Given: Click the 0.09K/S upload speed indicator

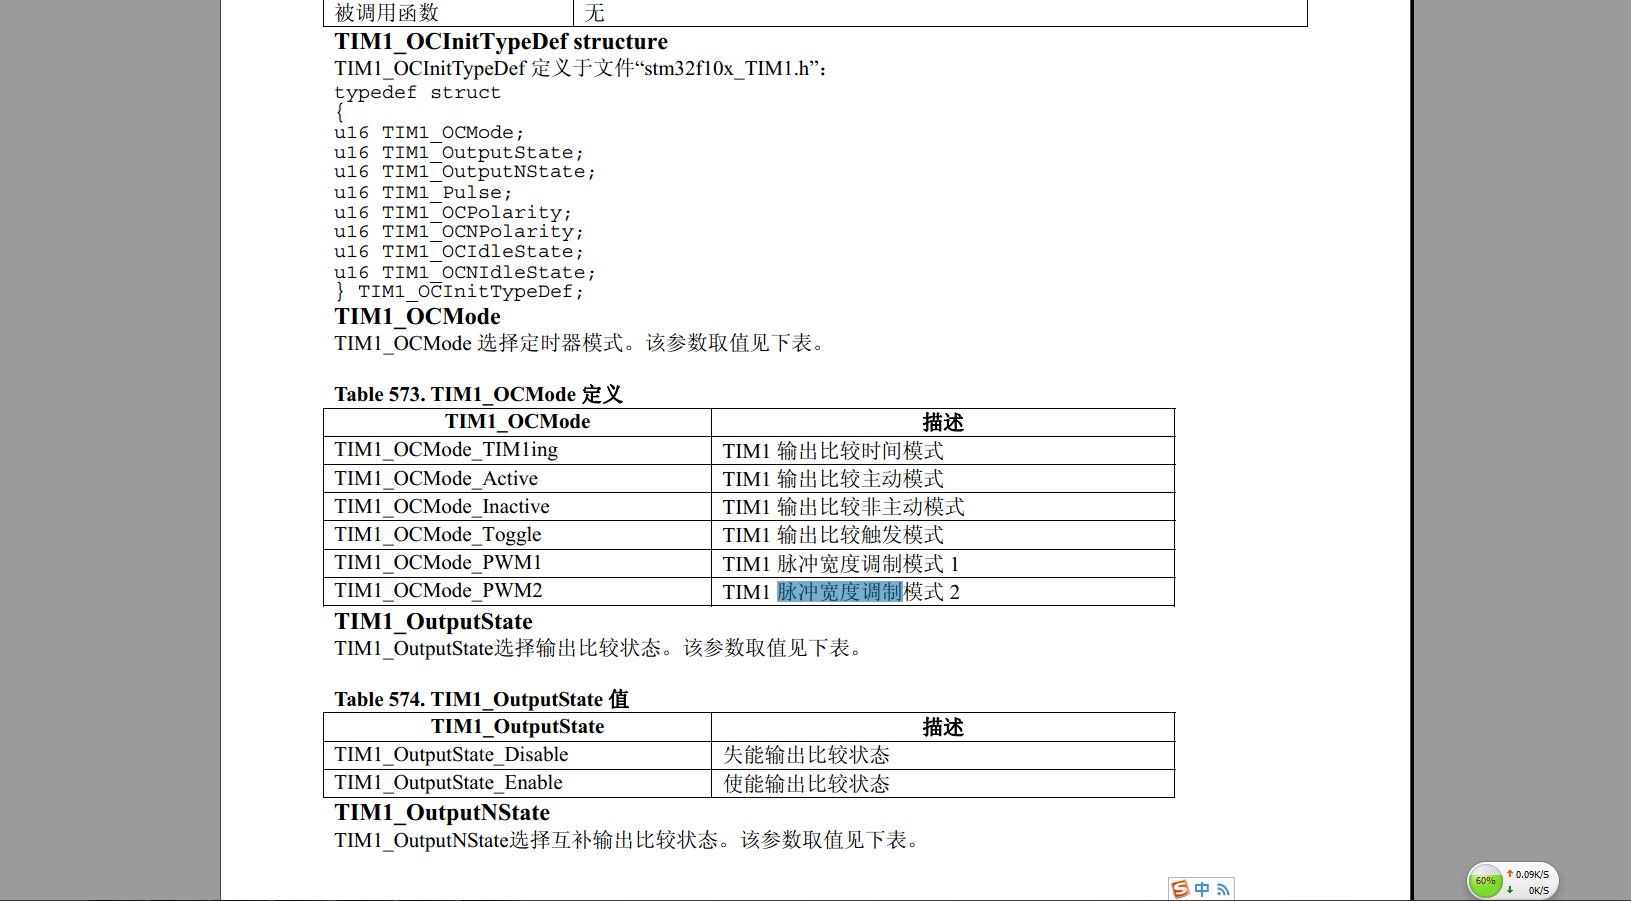Looking at the screenshot, I should 1530,874.
